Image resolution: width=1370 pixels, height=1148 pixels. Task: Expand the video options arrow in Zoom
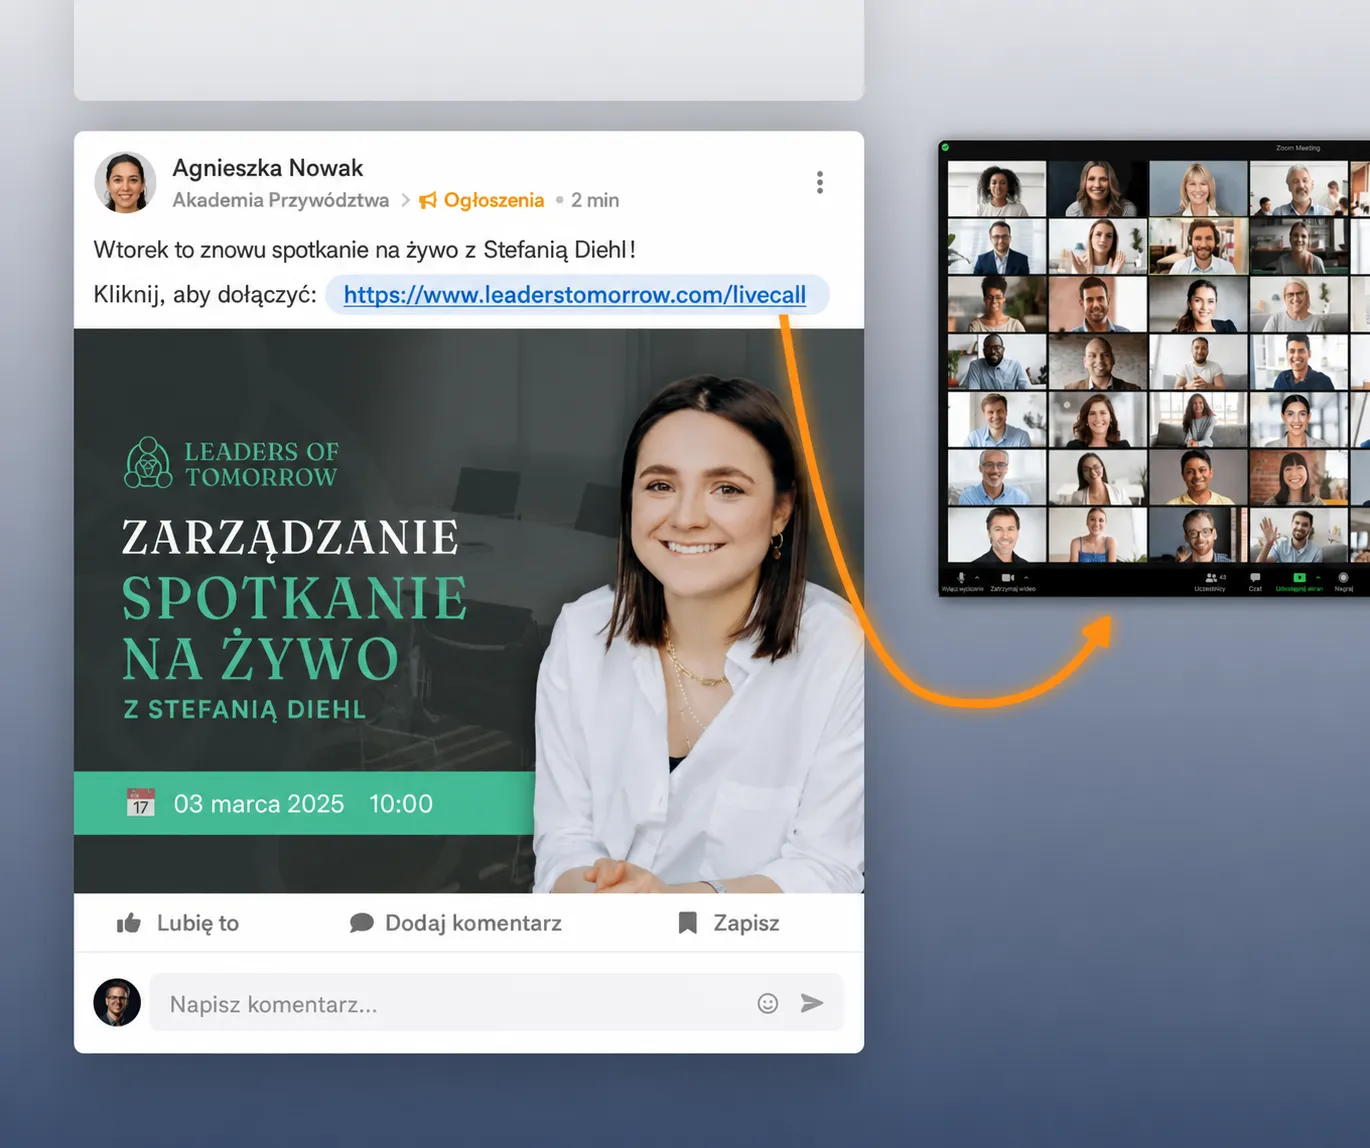point(1025,577)
